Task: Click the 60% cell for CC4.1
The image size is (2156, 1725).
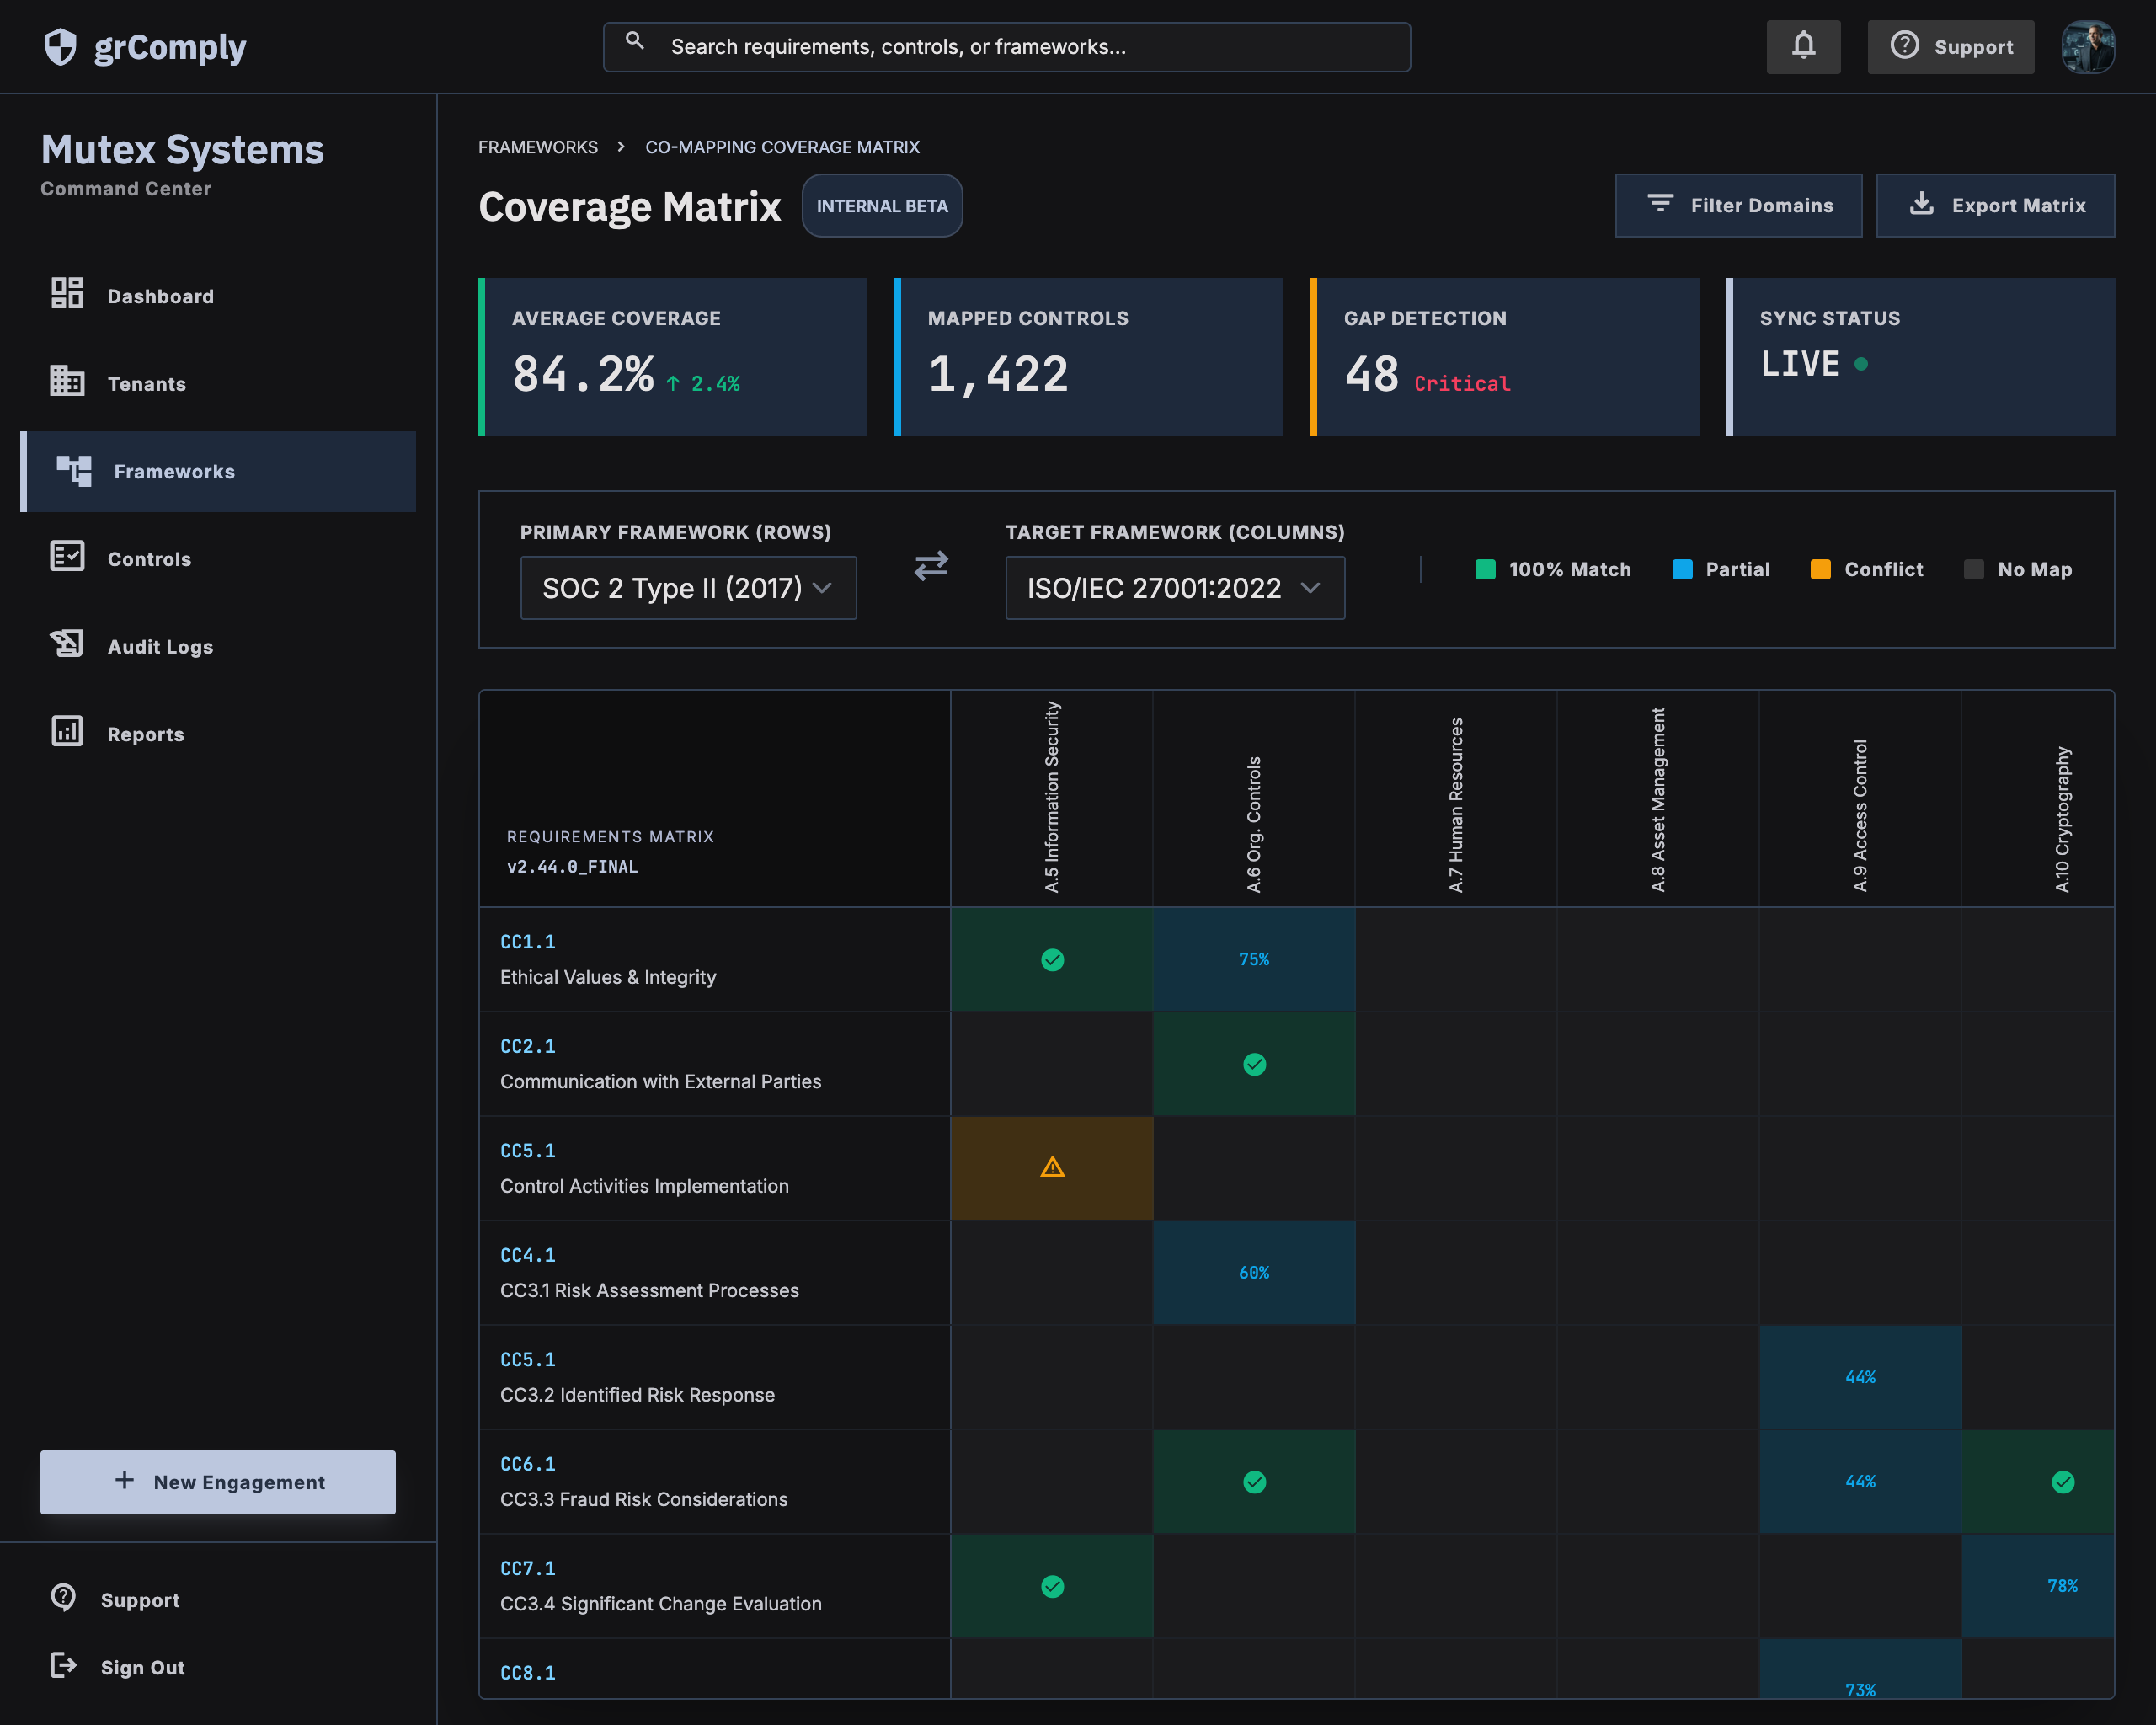Action: pos(1254,1273)
